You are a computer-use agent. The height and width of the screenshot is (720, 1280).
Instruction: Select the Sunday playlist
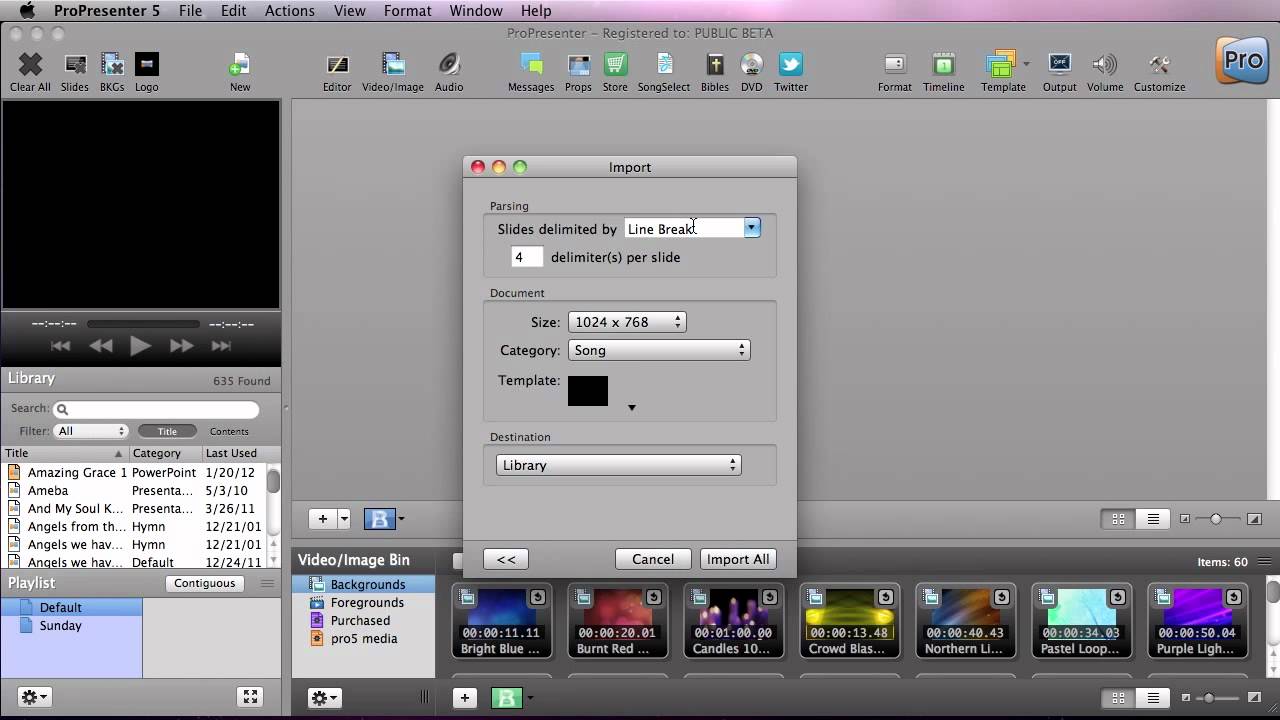[61, 625]
